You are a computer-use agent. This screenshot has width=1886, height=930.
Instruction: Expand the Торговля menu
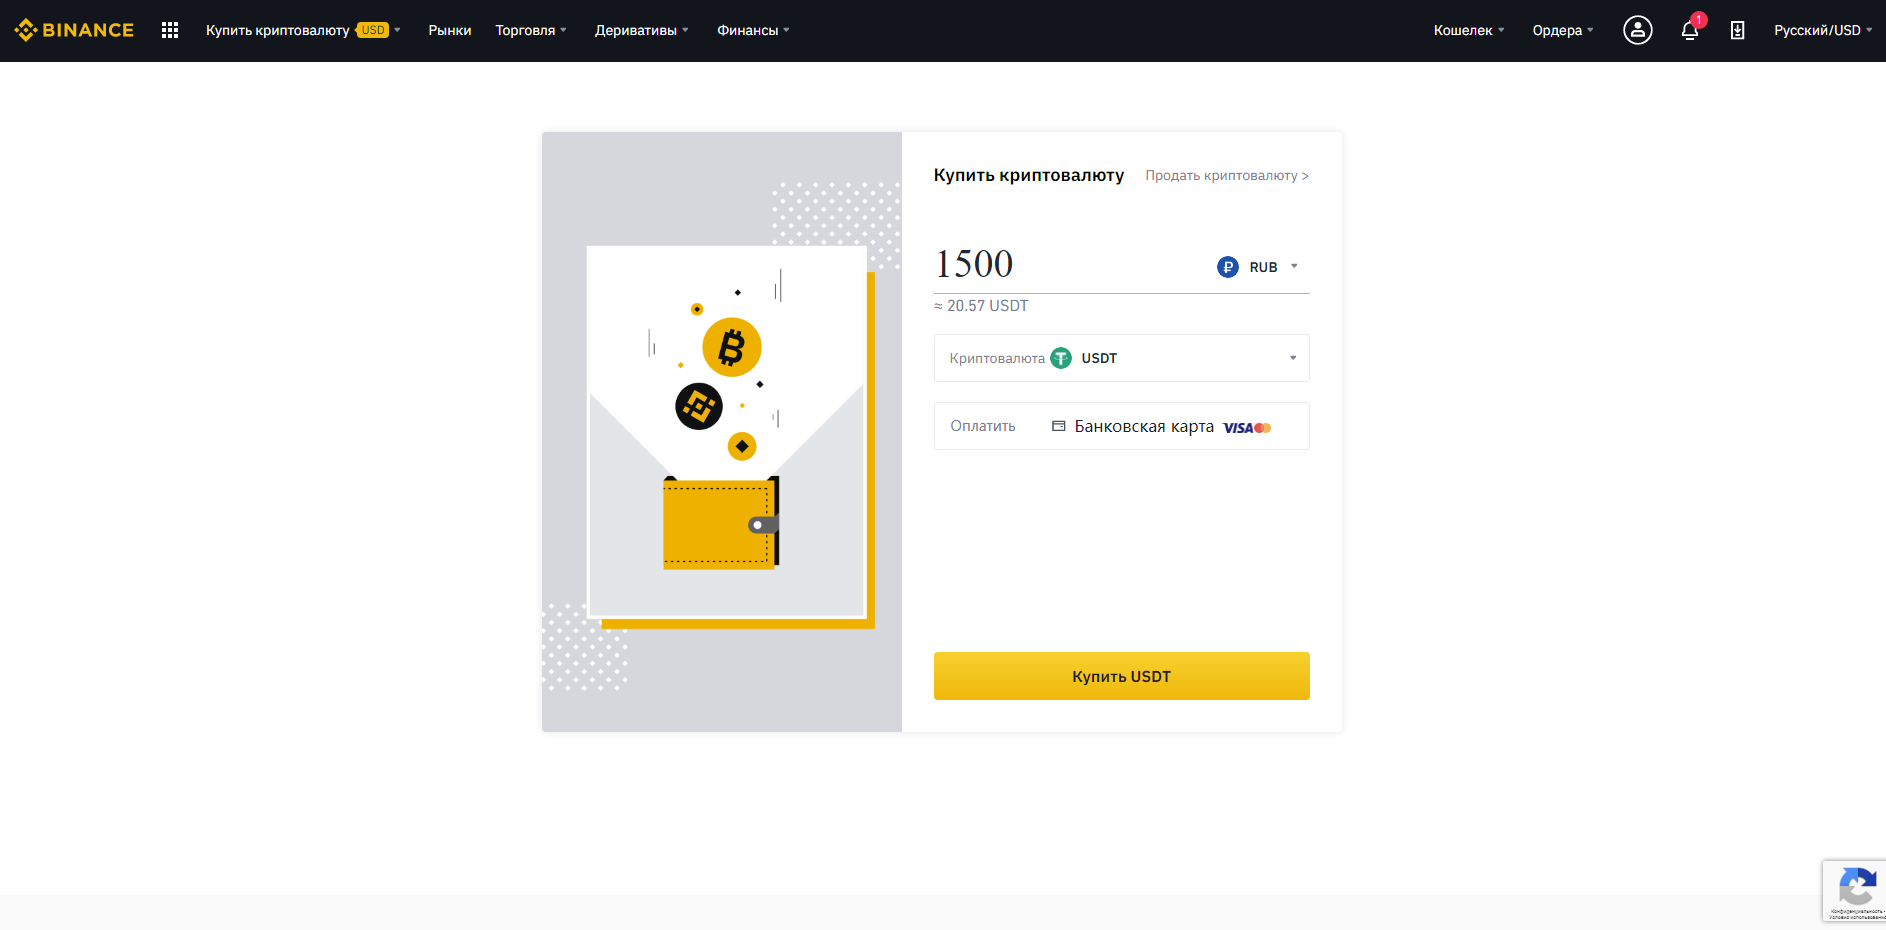point(531,30)
